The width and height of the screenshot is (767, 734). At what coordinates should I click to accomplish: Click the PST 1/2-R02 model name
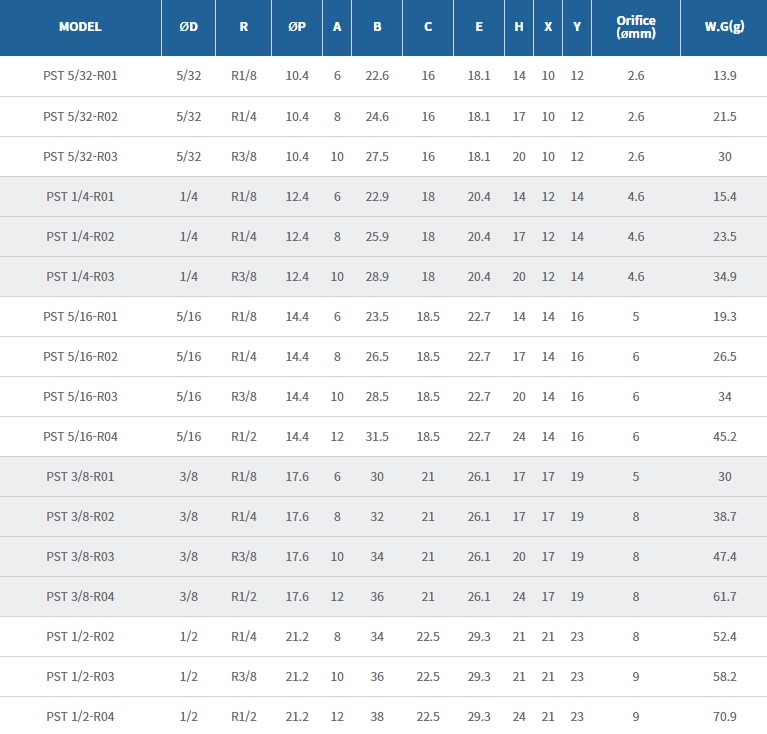tap(80, 636)
